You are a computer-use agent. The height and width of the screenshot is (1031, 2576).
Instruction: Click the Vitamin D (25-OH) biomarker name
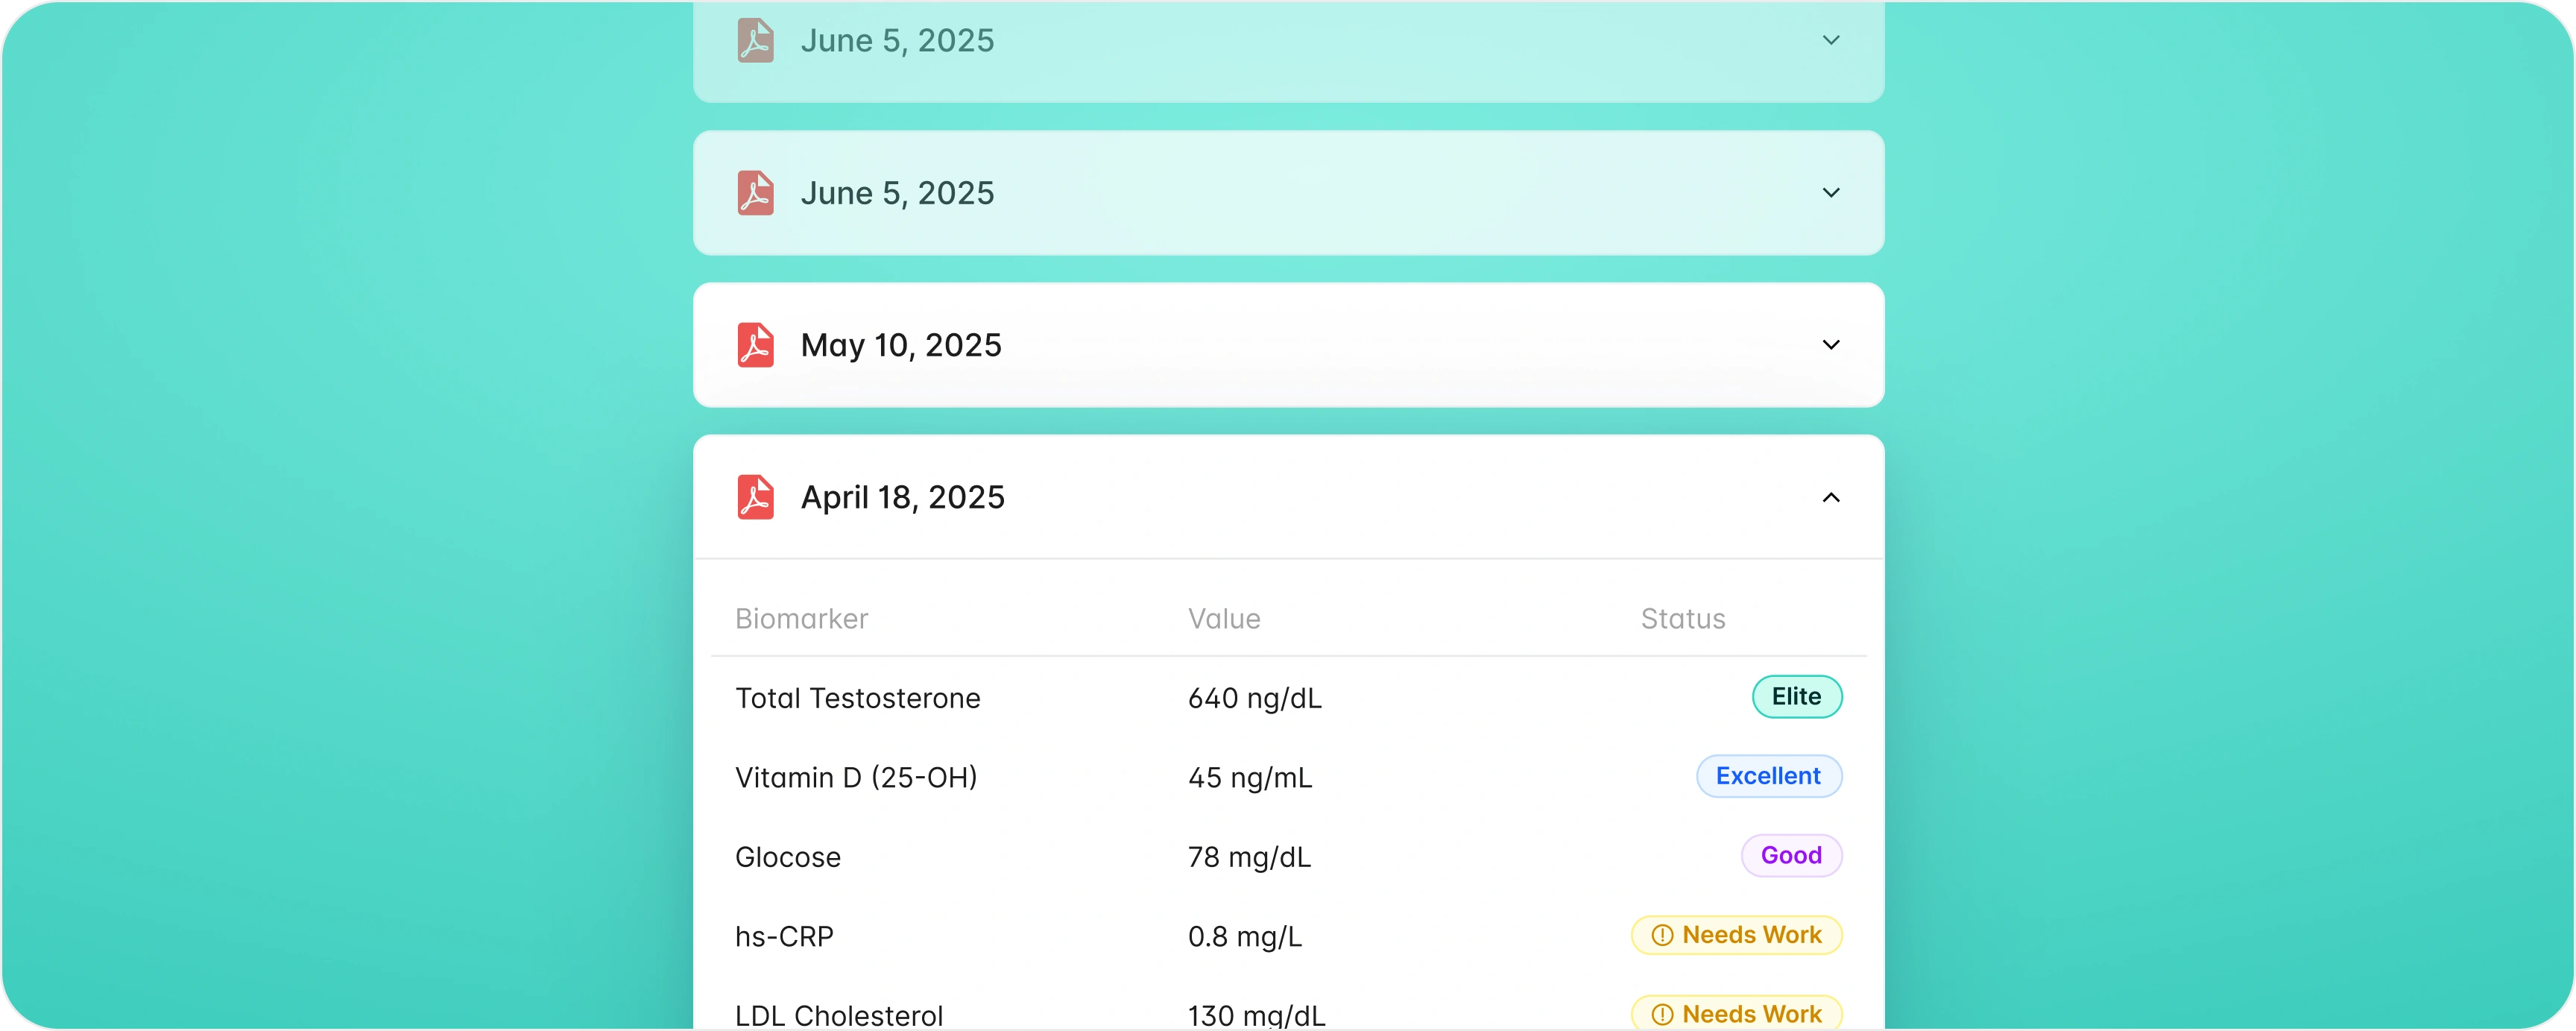pyautogui.click(x=856, y=777)
